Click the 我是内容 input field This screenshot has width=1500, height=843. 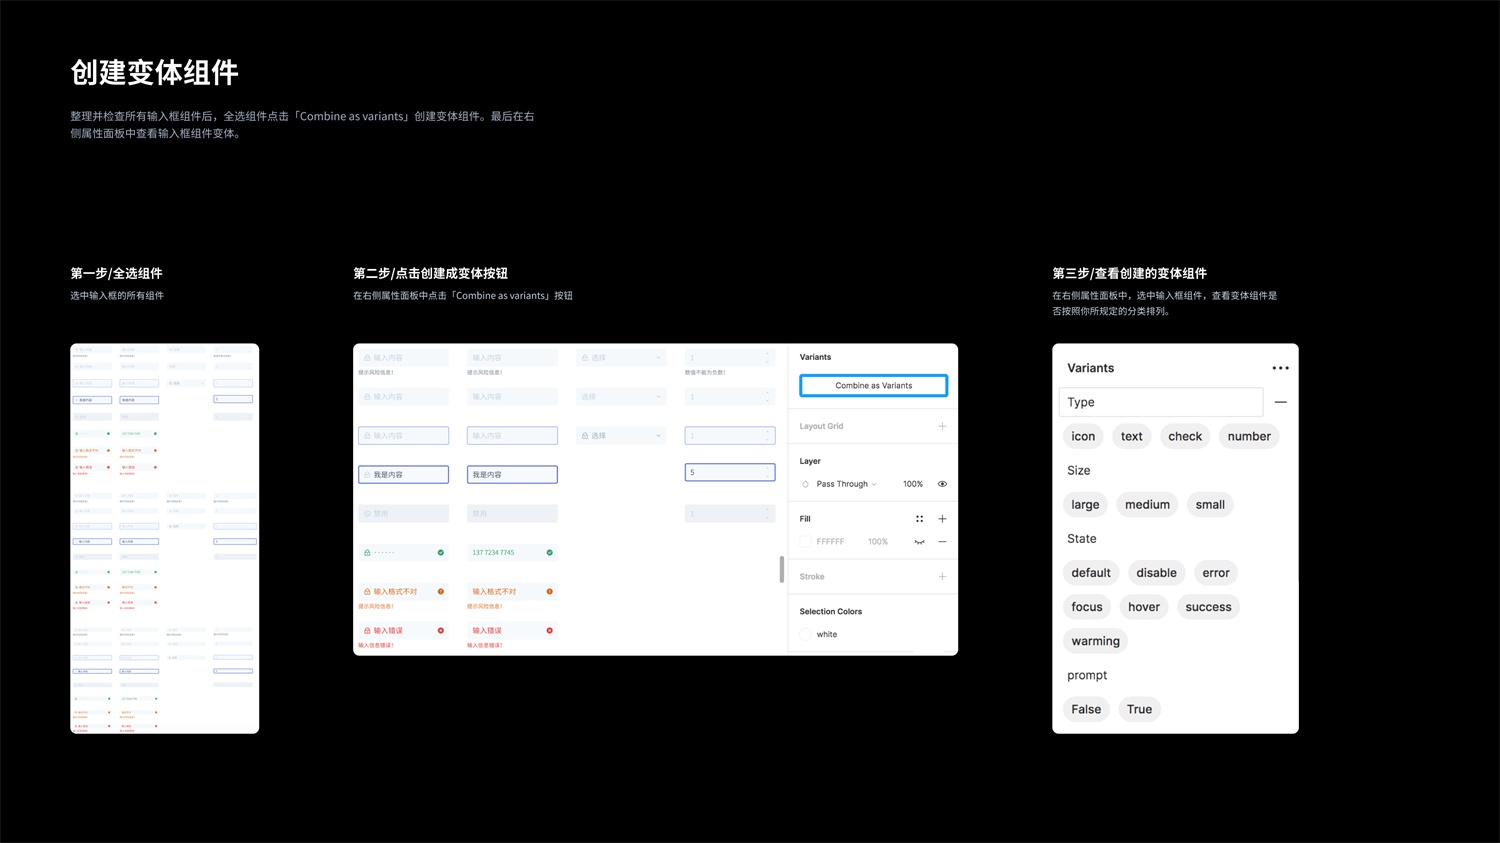point(403,474)
